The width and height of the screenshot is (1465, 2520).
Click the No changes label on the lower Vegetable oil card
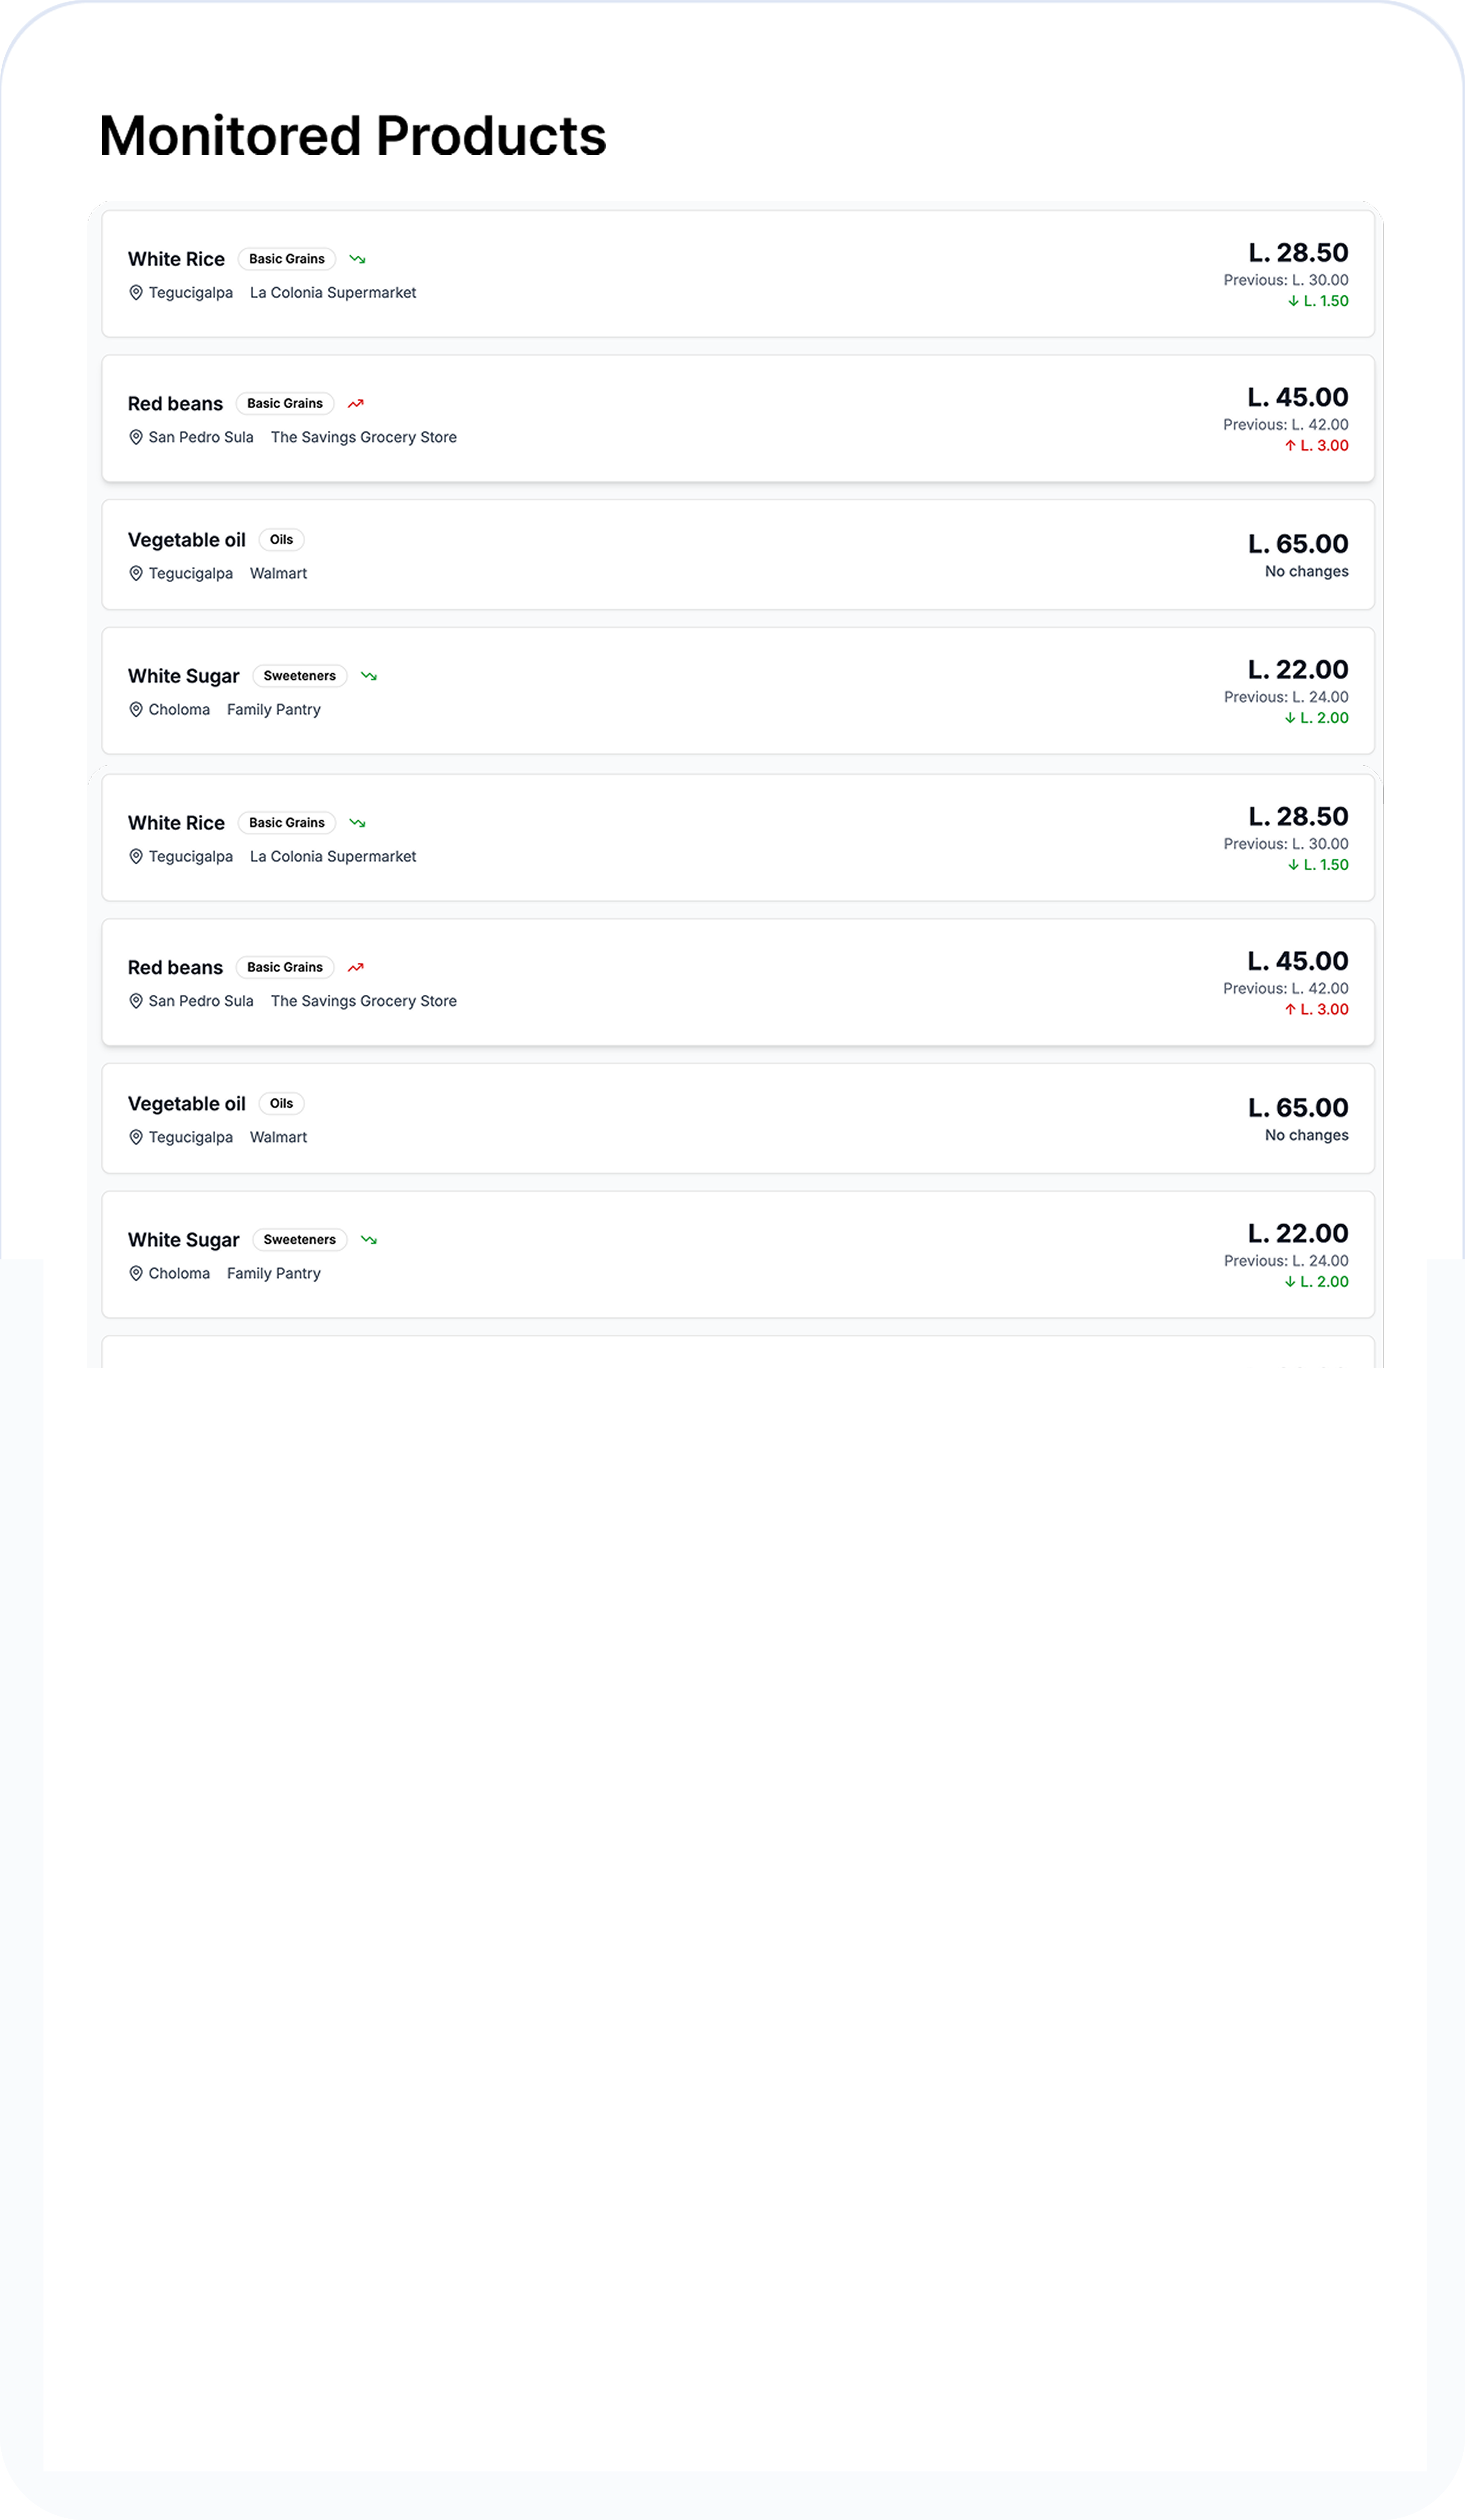[1306, 1135]
